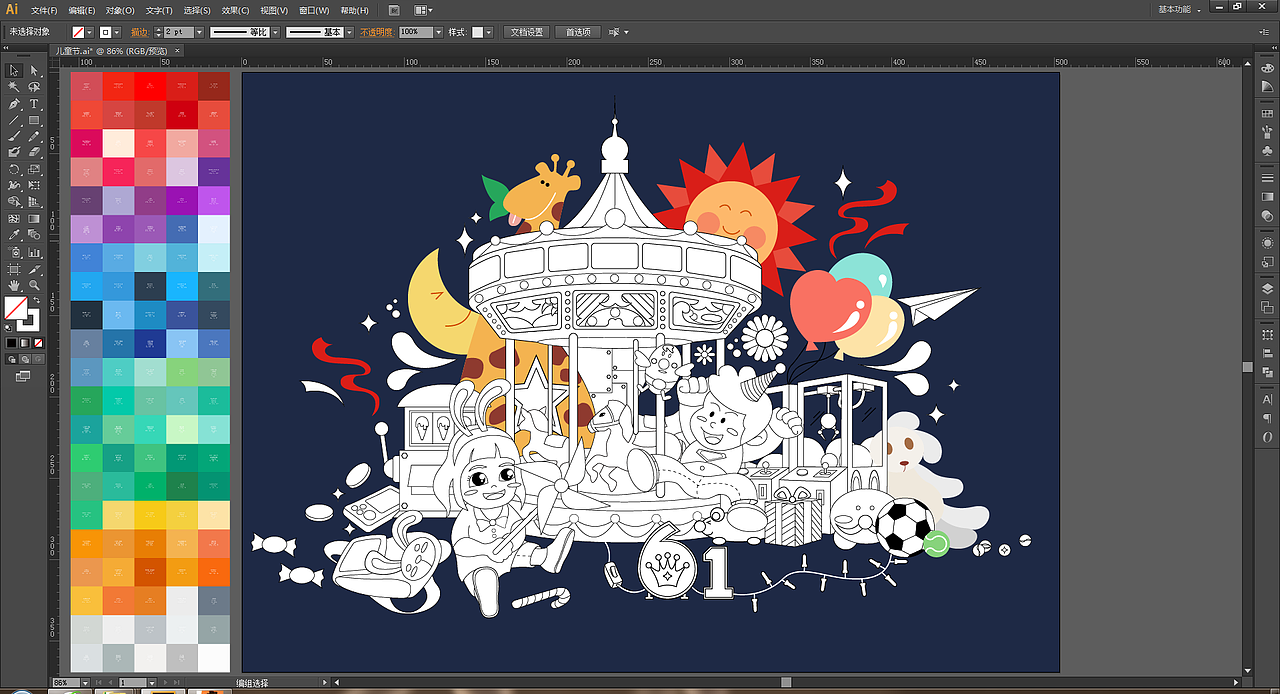Set paint mode to None

[37, 343]
